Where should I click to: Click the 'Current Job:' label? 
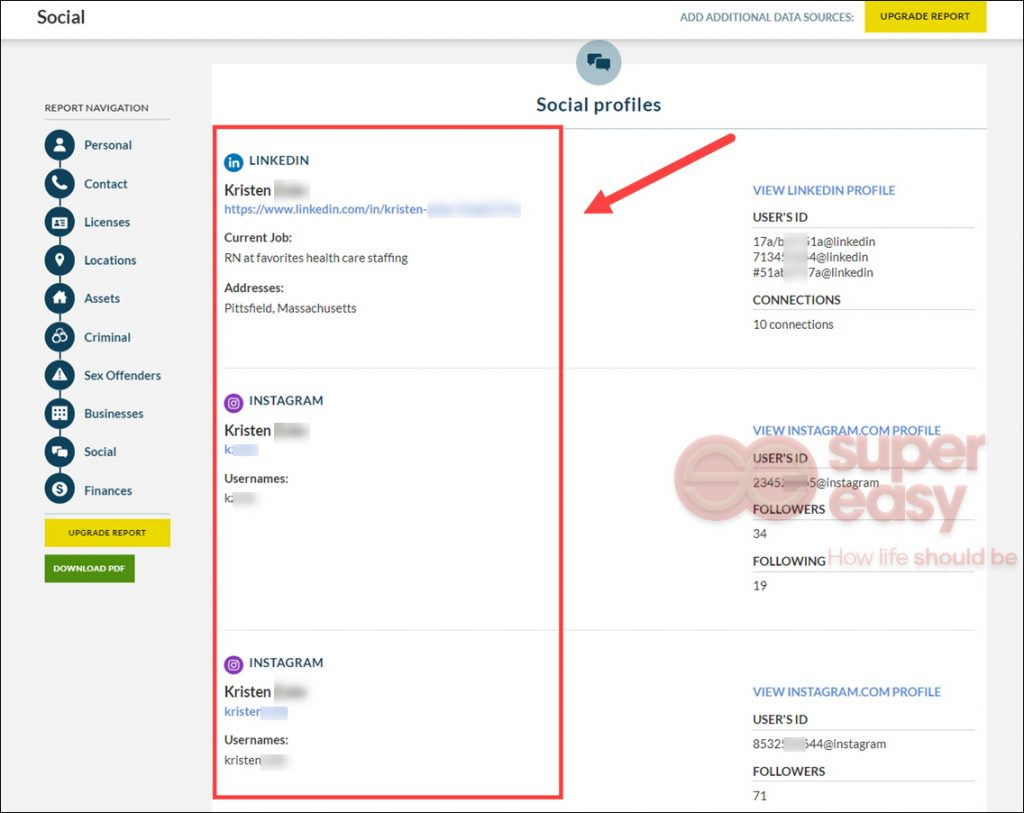[258, 238]
